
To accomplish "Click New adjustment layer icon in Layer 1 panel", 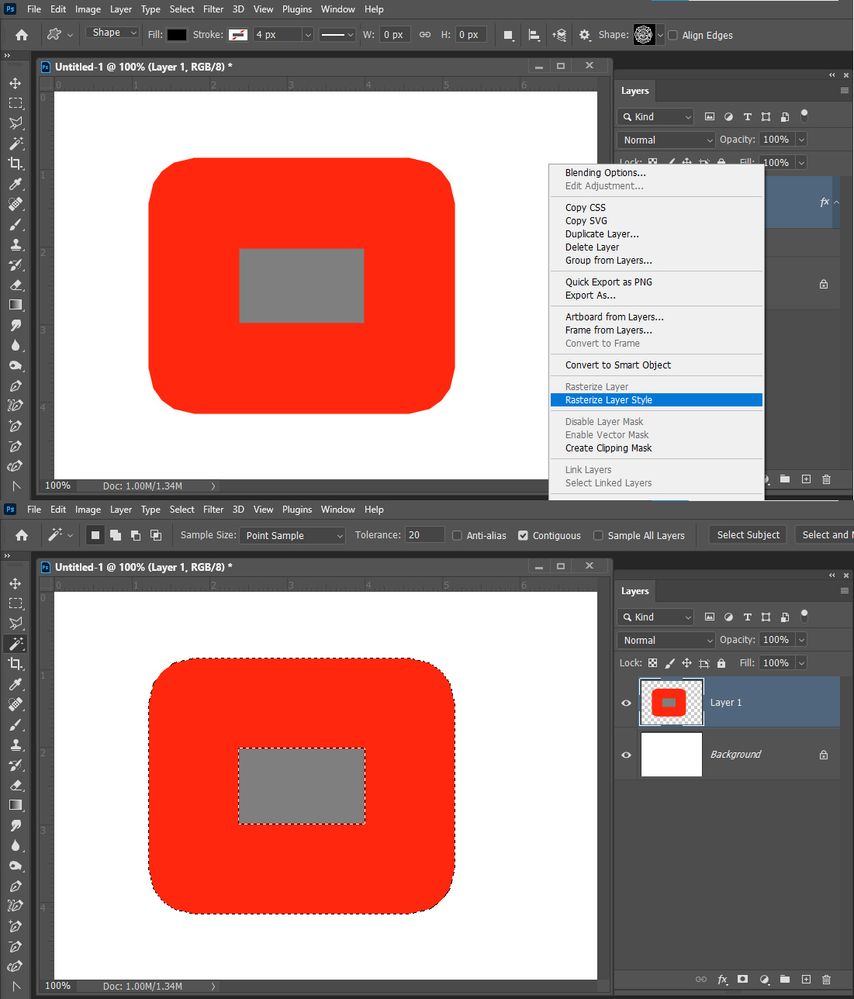I will (764, 979).
